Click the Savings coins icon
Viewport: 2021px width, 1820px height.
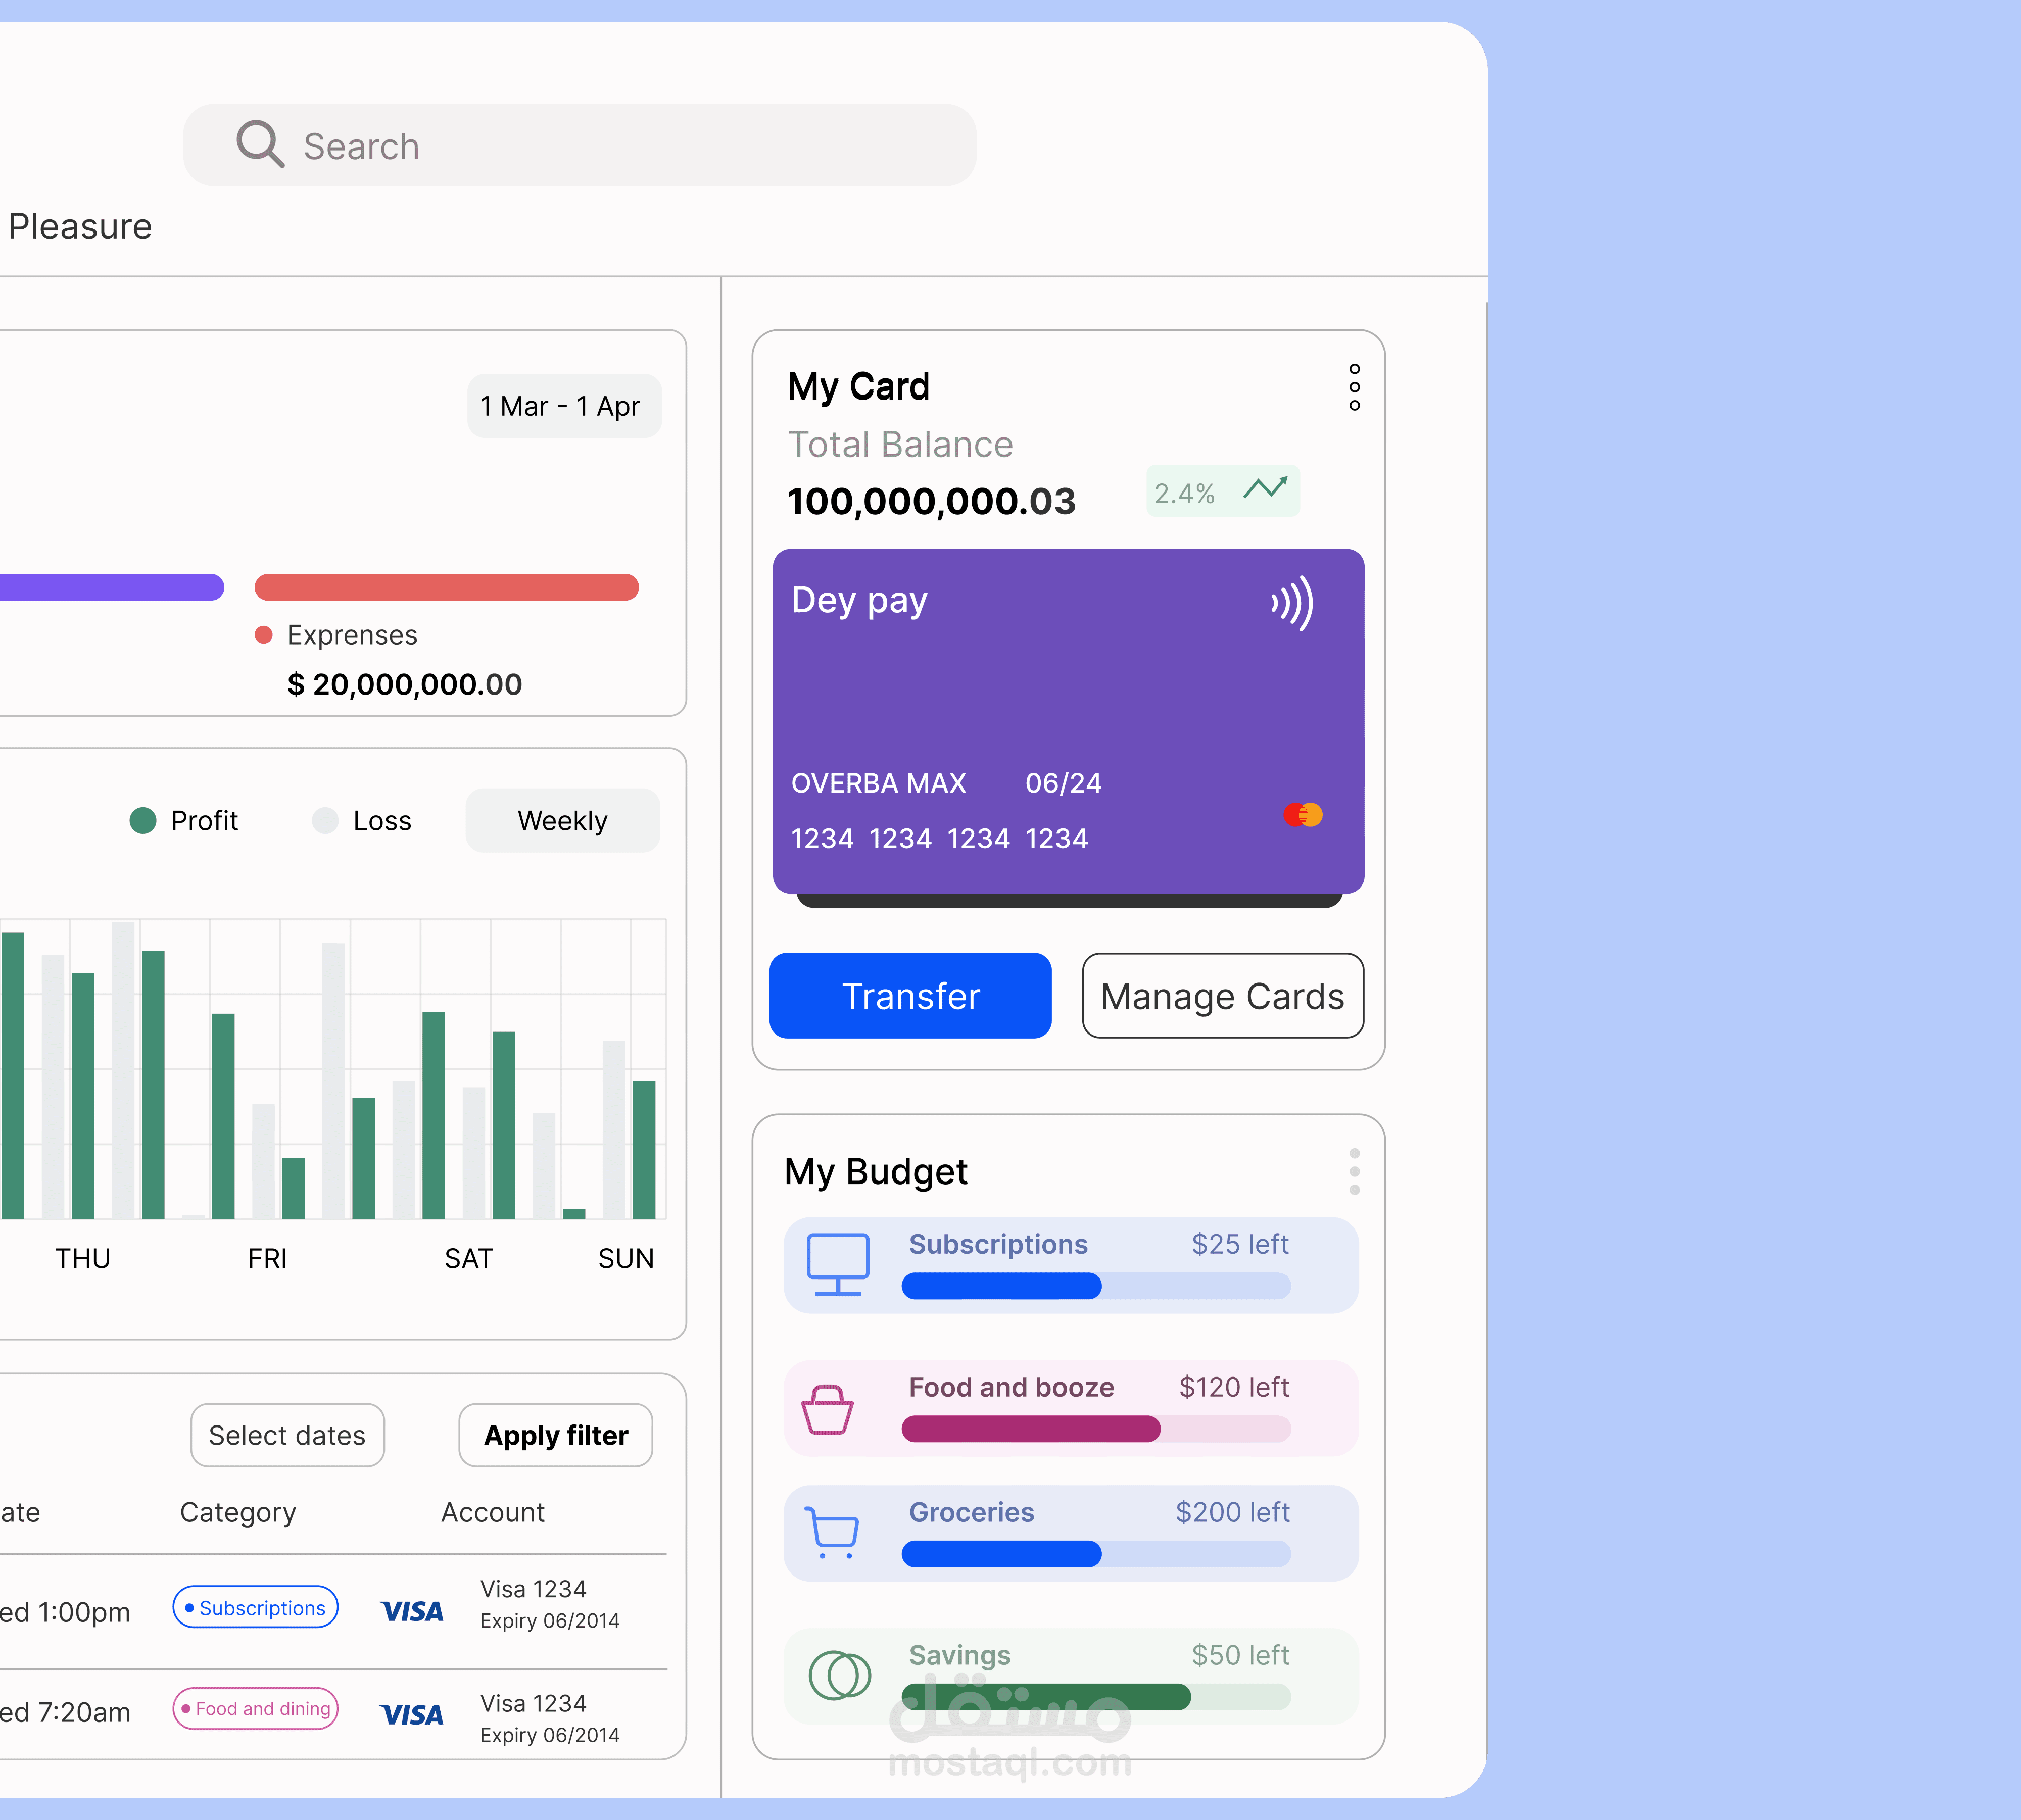839,1675
